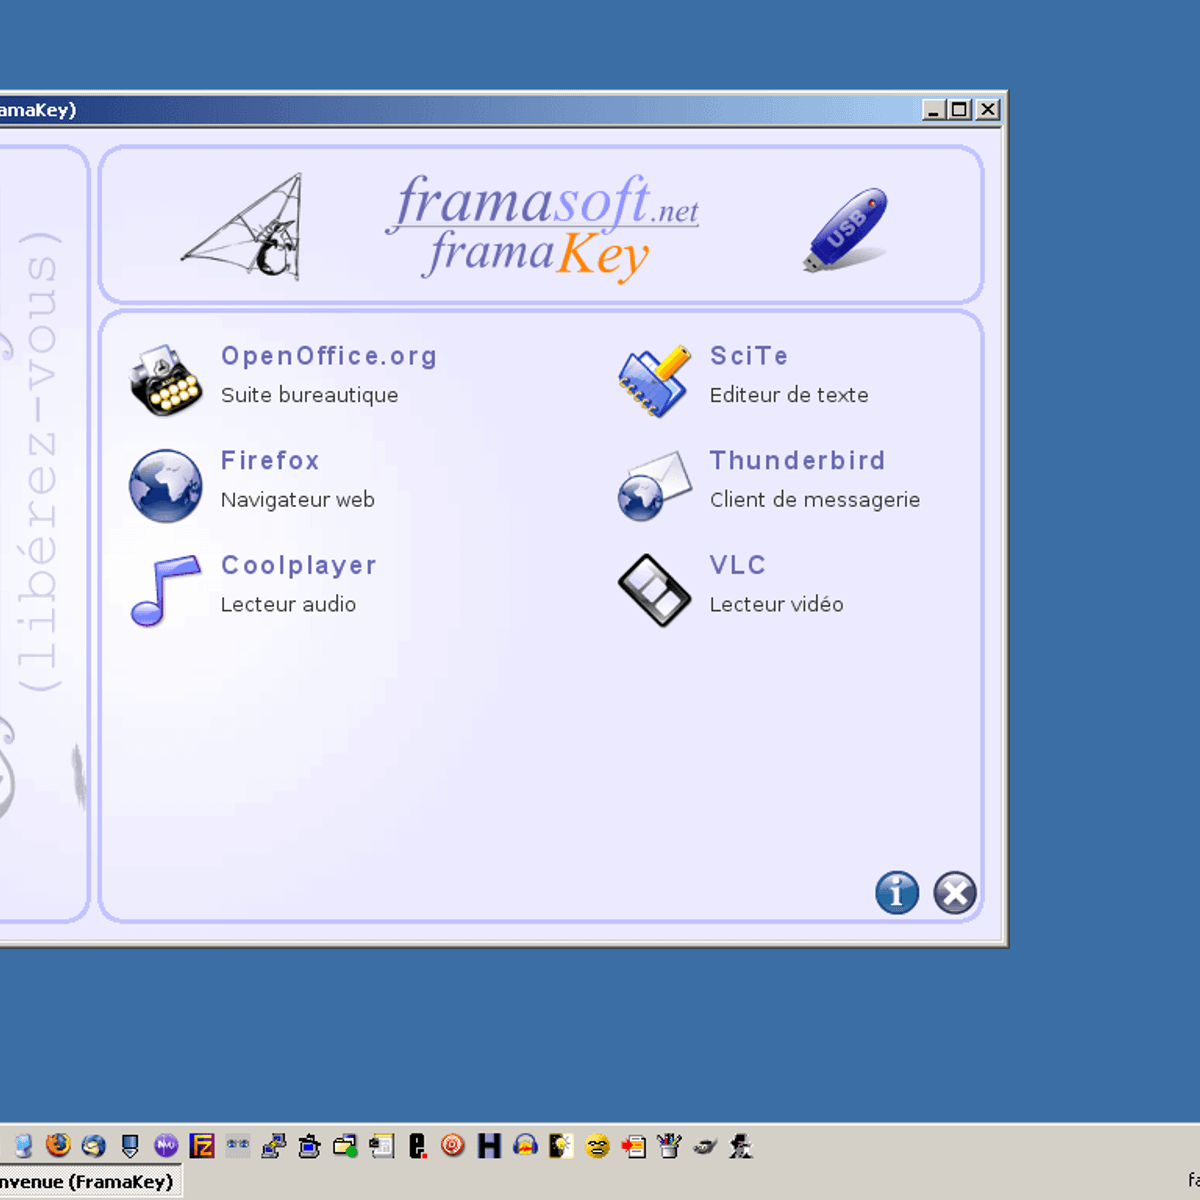Screen dimensions: 1200x1200
Task: Select the 'Client de messagerie' description text
Action: (x=815, y=500)
